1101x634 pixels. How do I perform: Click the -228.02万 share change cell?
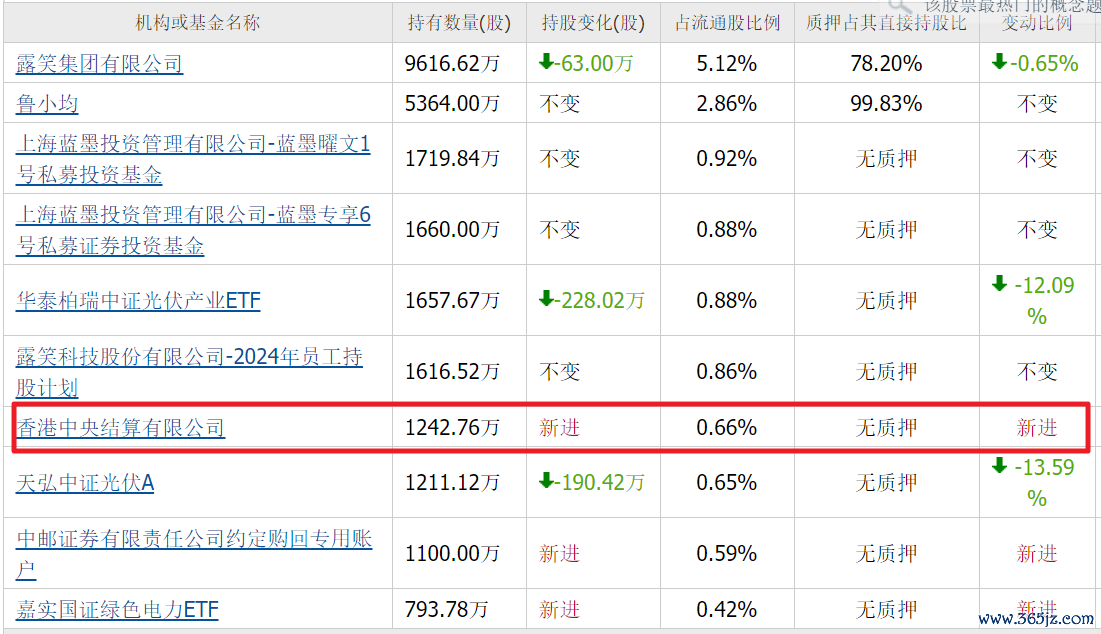tap(592, 301)
